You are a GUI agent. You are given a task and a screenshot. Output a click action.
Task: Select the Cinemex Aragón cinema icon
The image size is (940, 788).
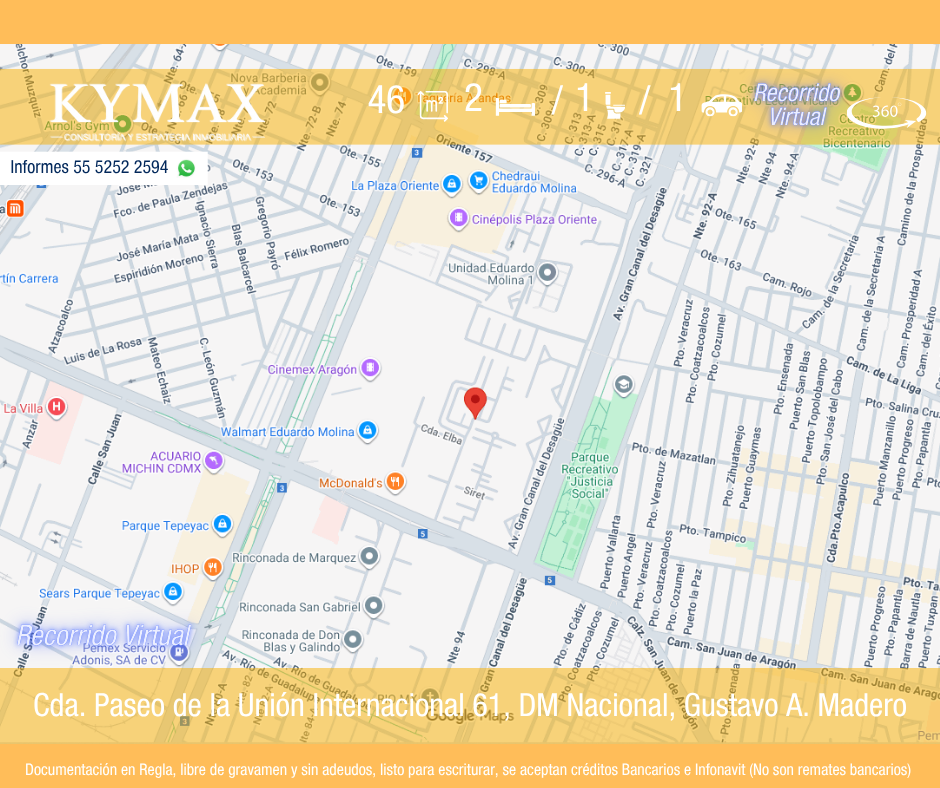tap(371, 369)
